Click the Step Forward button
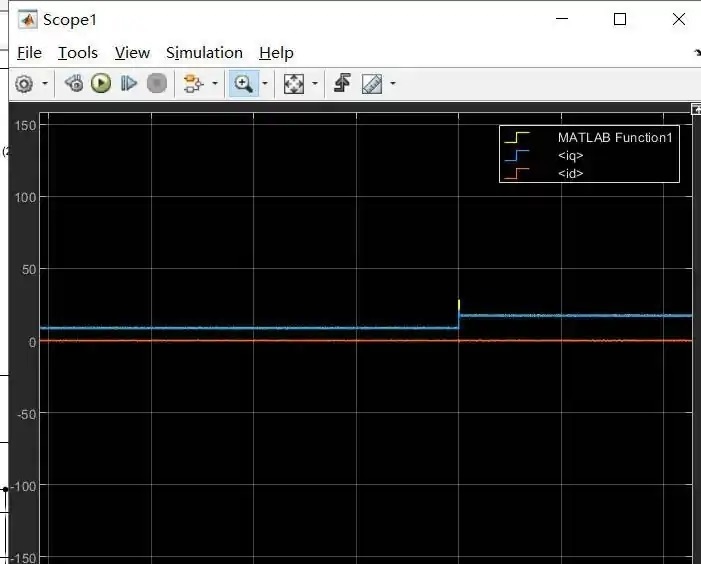701x564 pixels. click(x=129, y=84)
